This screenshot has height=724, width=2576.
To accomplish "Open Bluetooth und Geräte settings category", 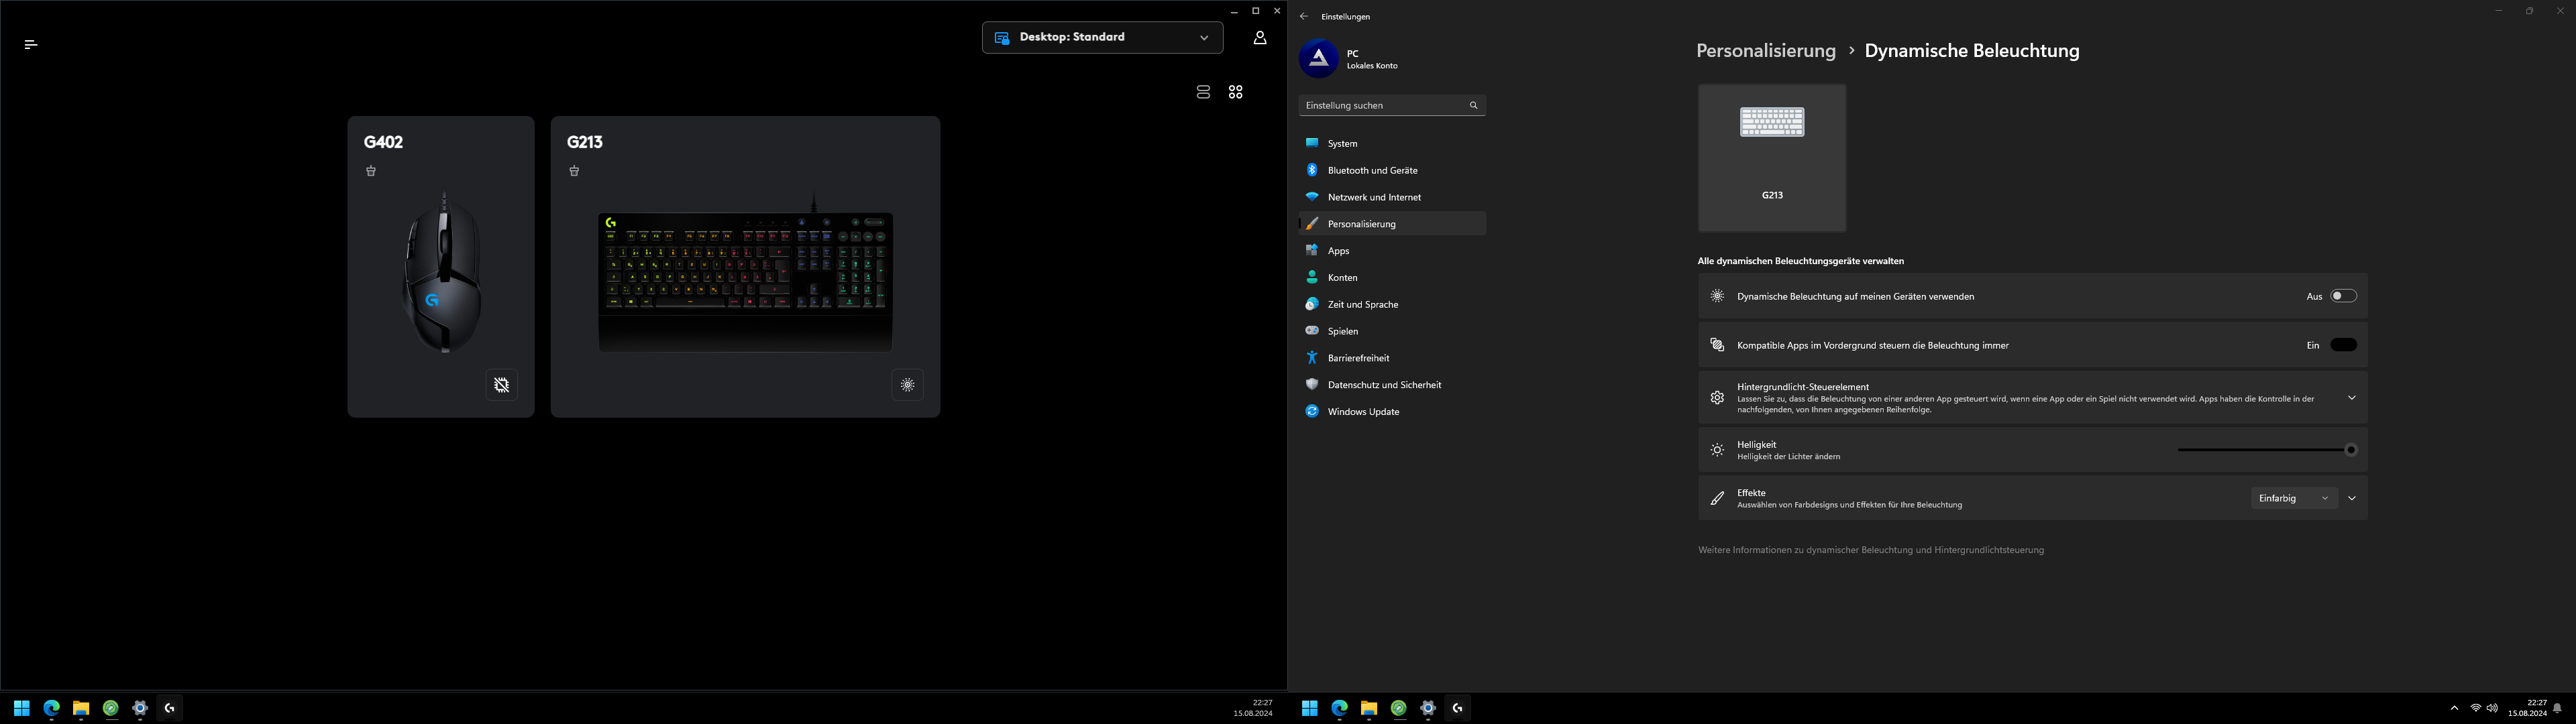I will (x=1372, y=171).
